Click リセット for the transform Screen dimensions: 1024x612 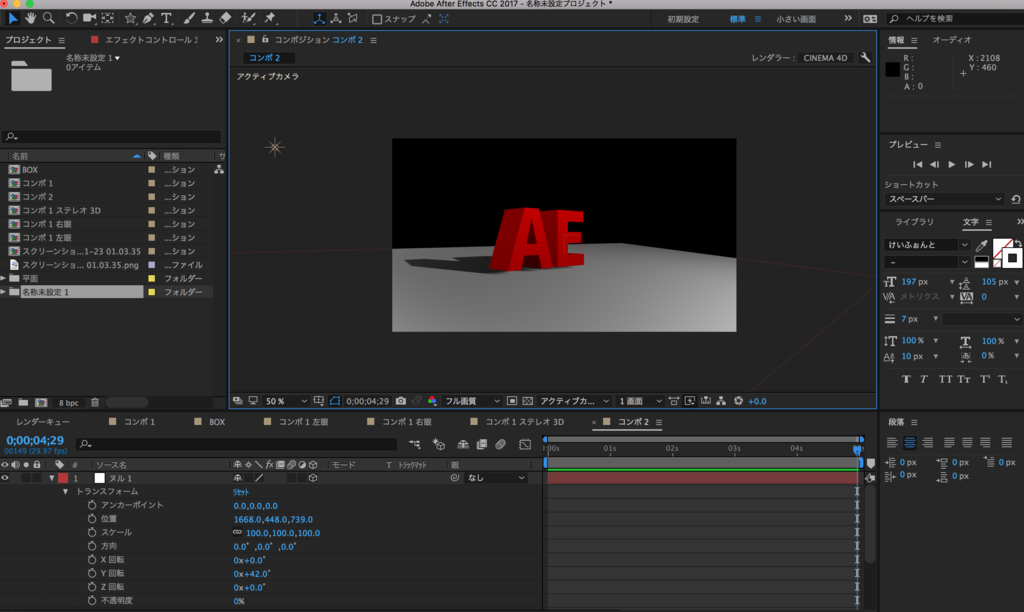pos(241,492)
